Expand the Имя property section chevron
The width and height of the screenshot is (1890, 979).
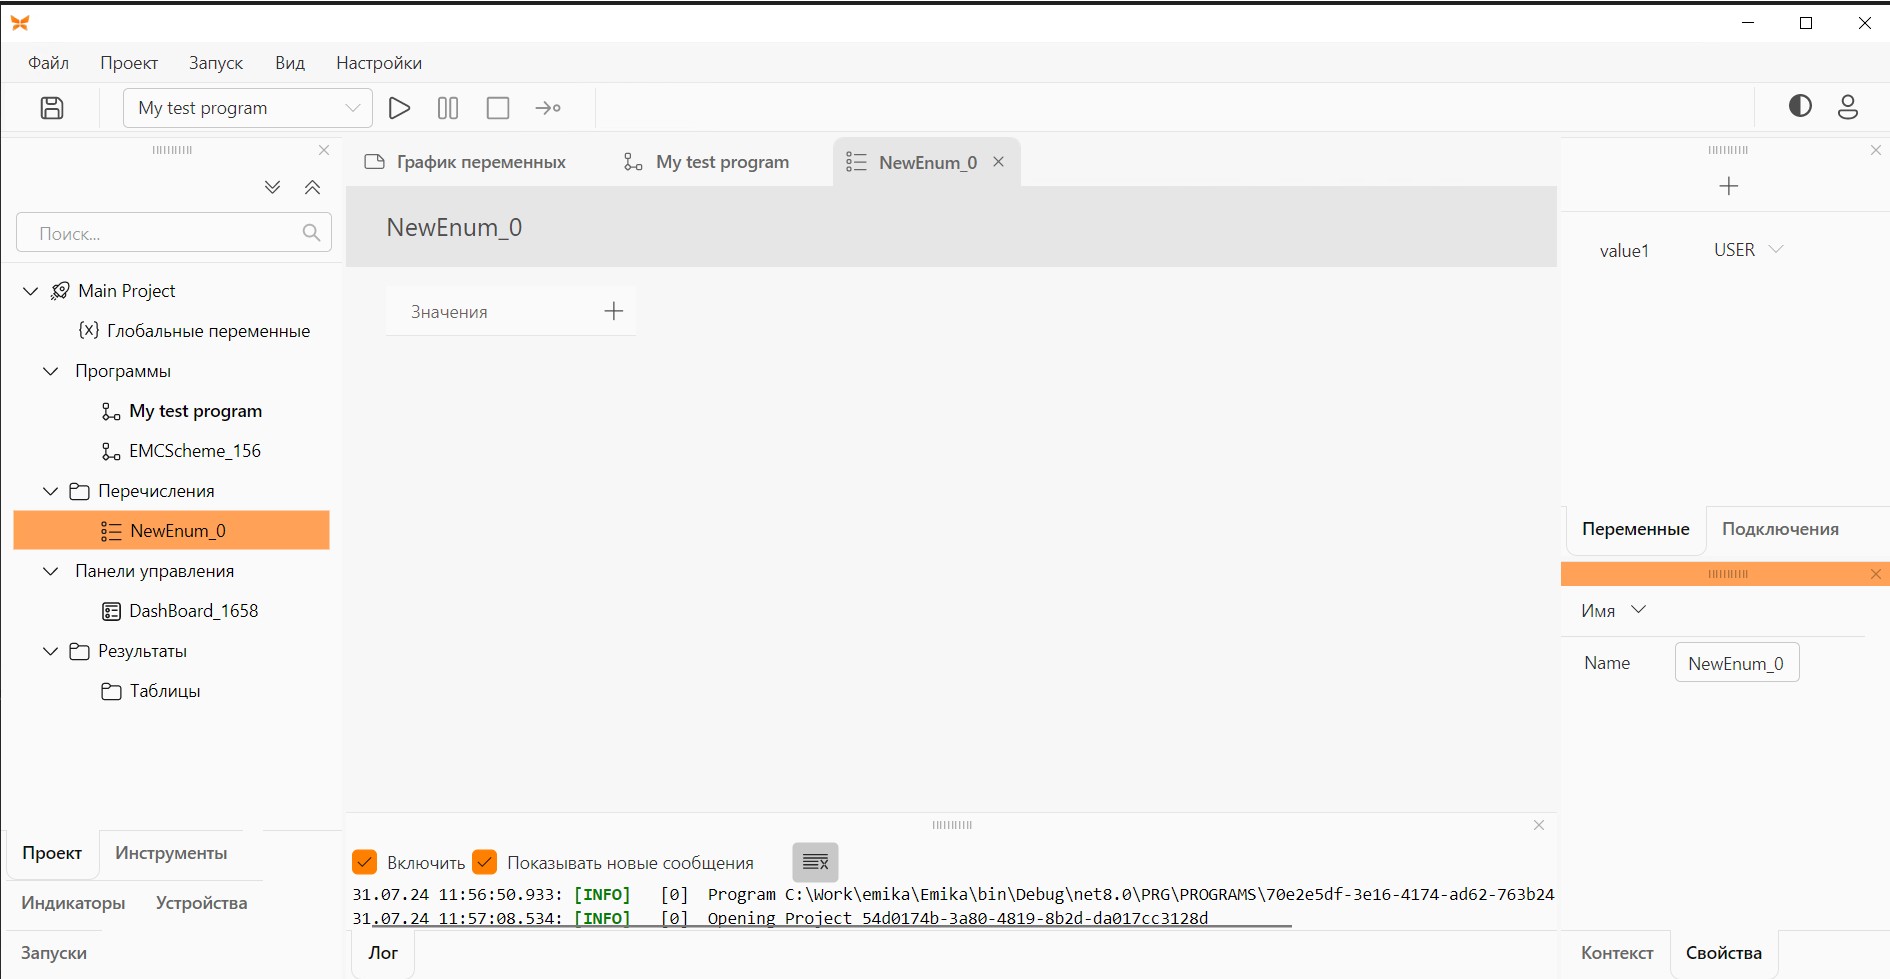pos(1638,610)
